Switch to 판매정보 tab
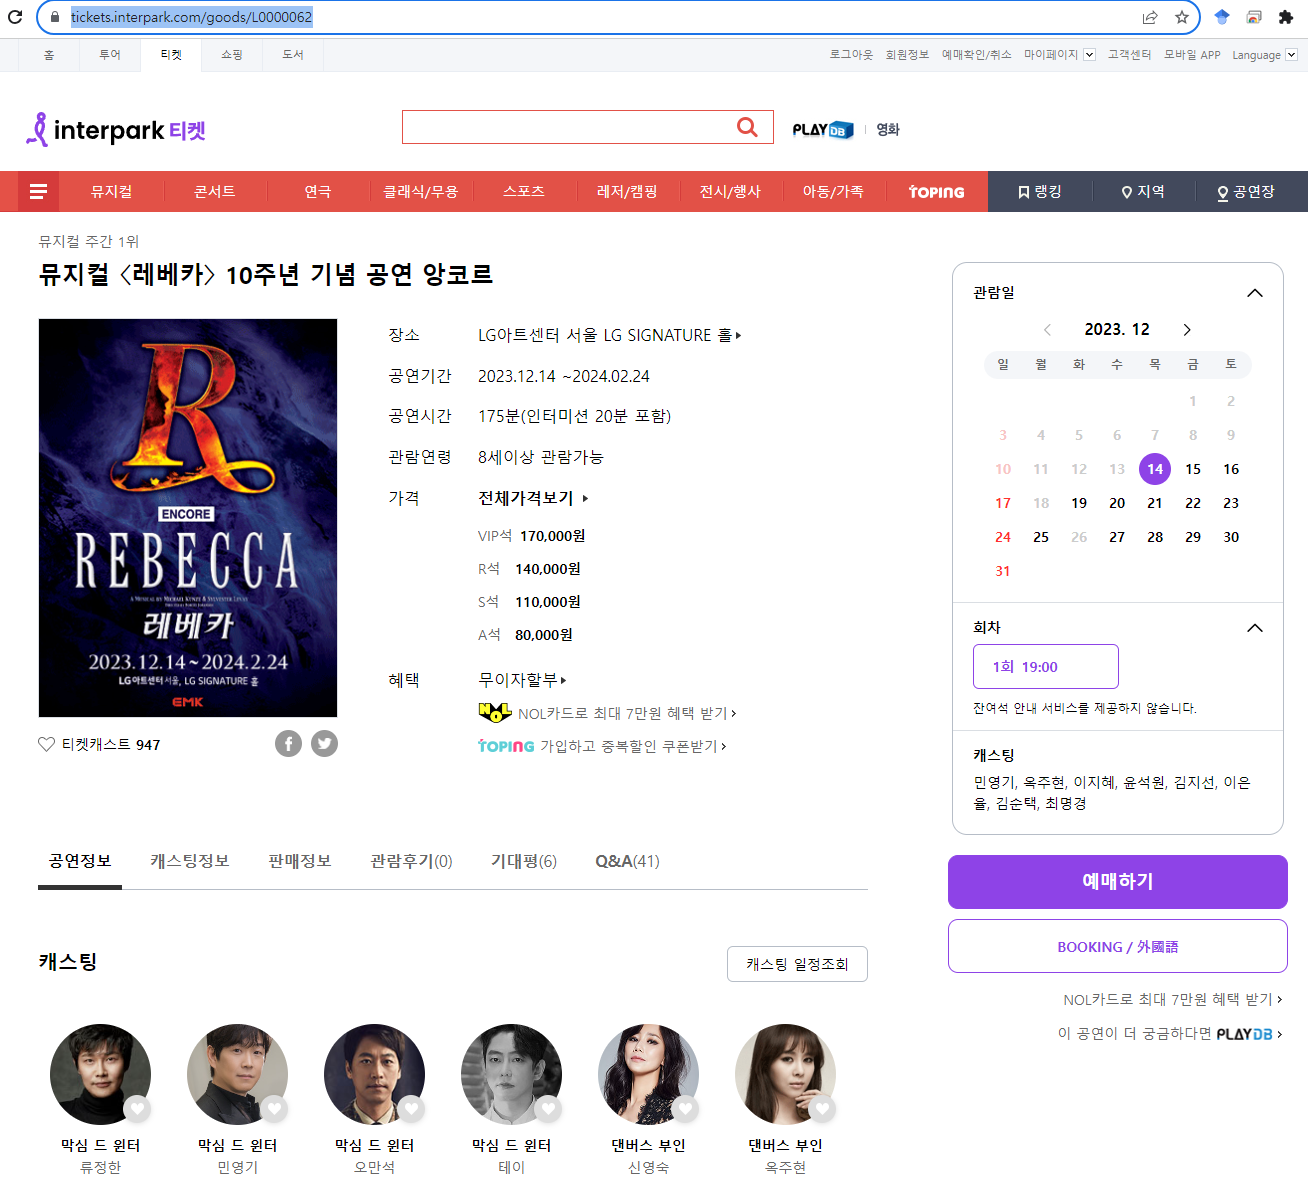The image size is (1308, 1198). [300, 861]
